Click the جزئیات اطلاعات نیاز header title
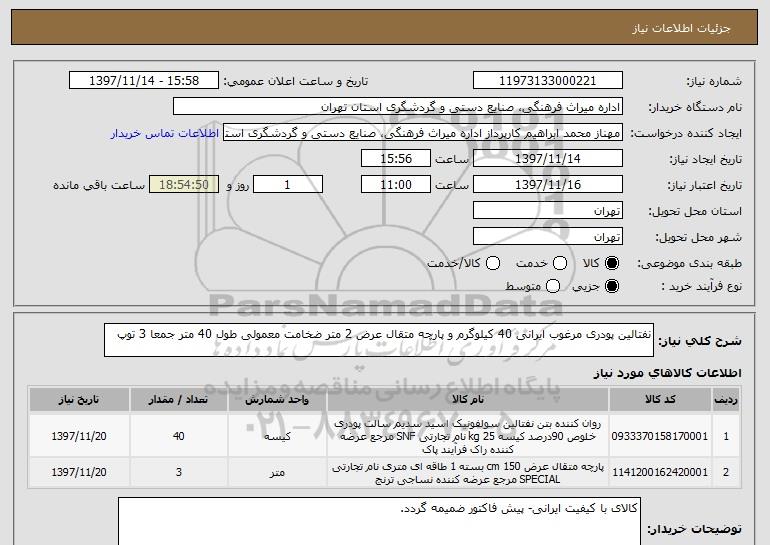 coord(681,28)
